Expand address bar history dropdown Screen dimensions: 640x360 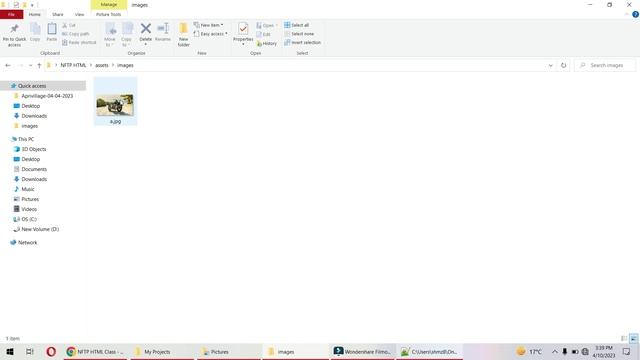[x=550, y=65]
